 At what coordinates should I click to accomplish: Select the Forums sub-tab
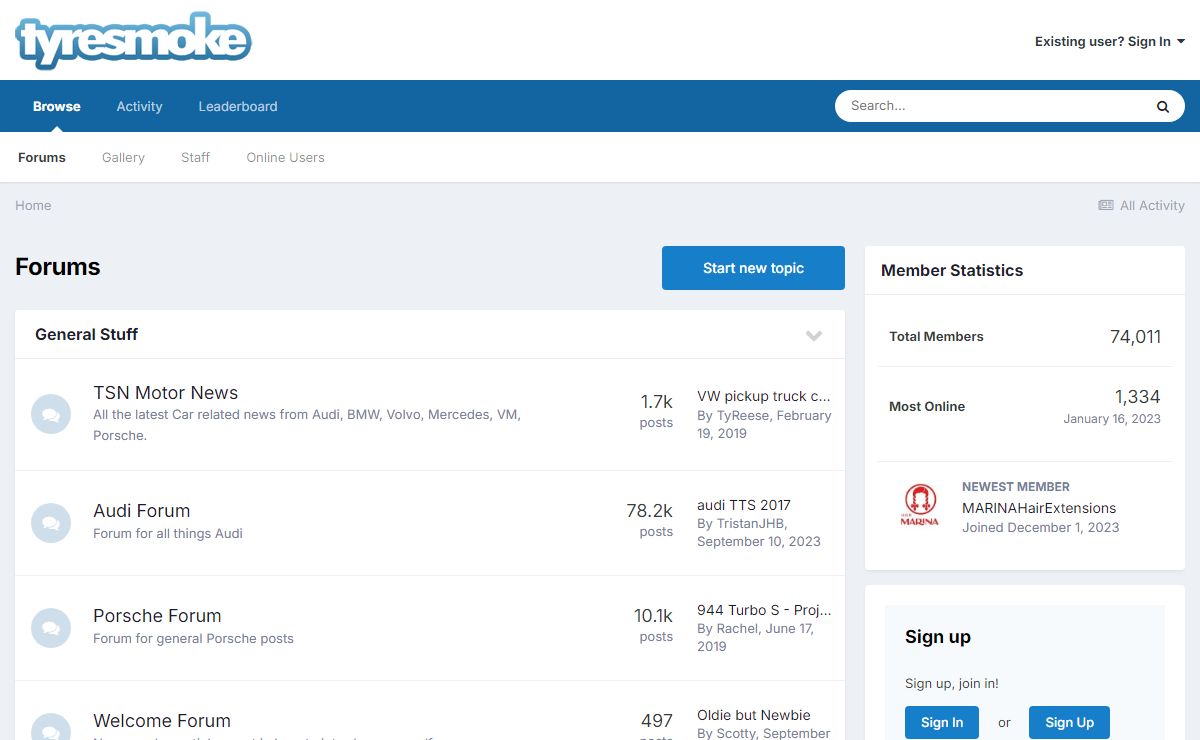[42, 157]
